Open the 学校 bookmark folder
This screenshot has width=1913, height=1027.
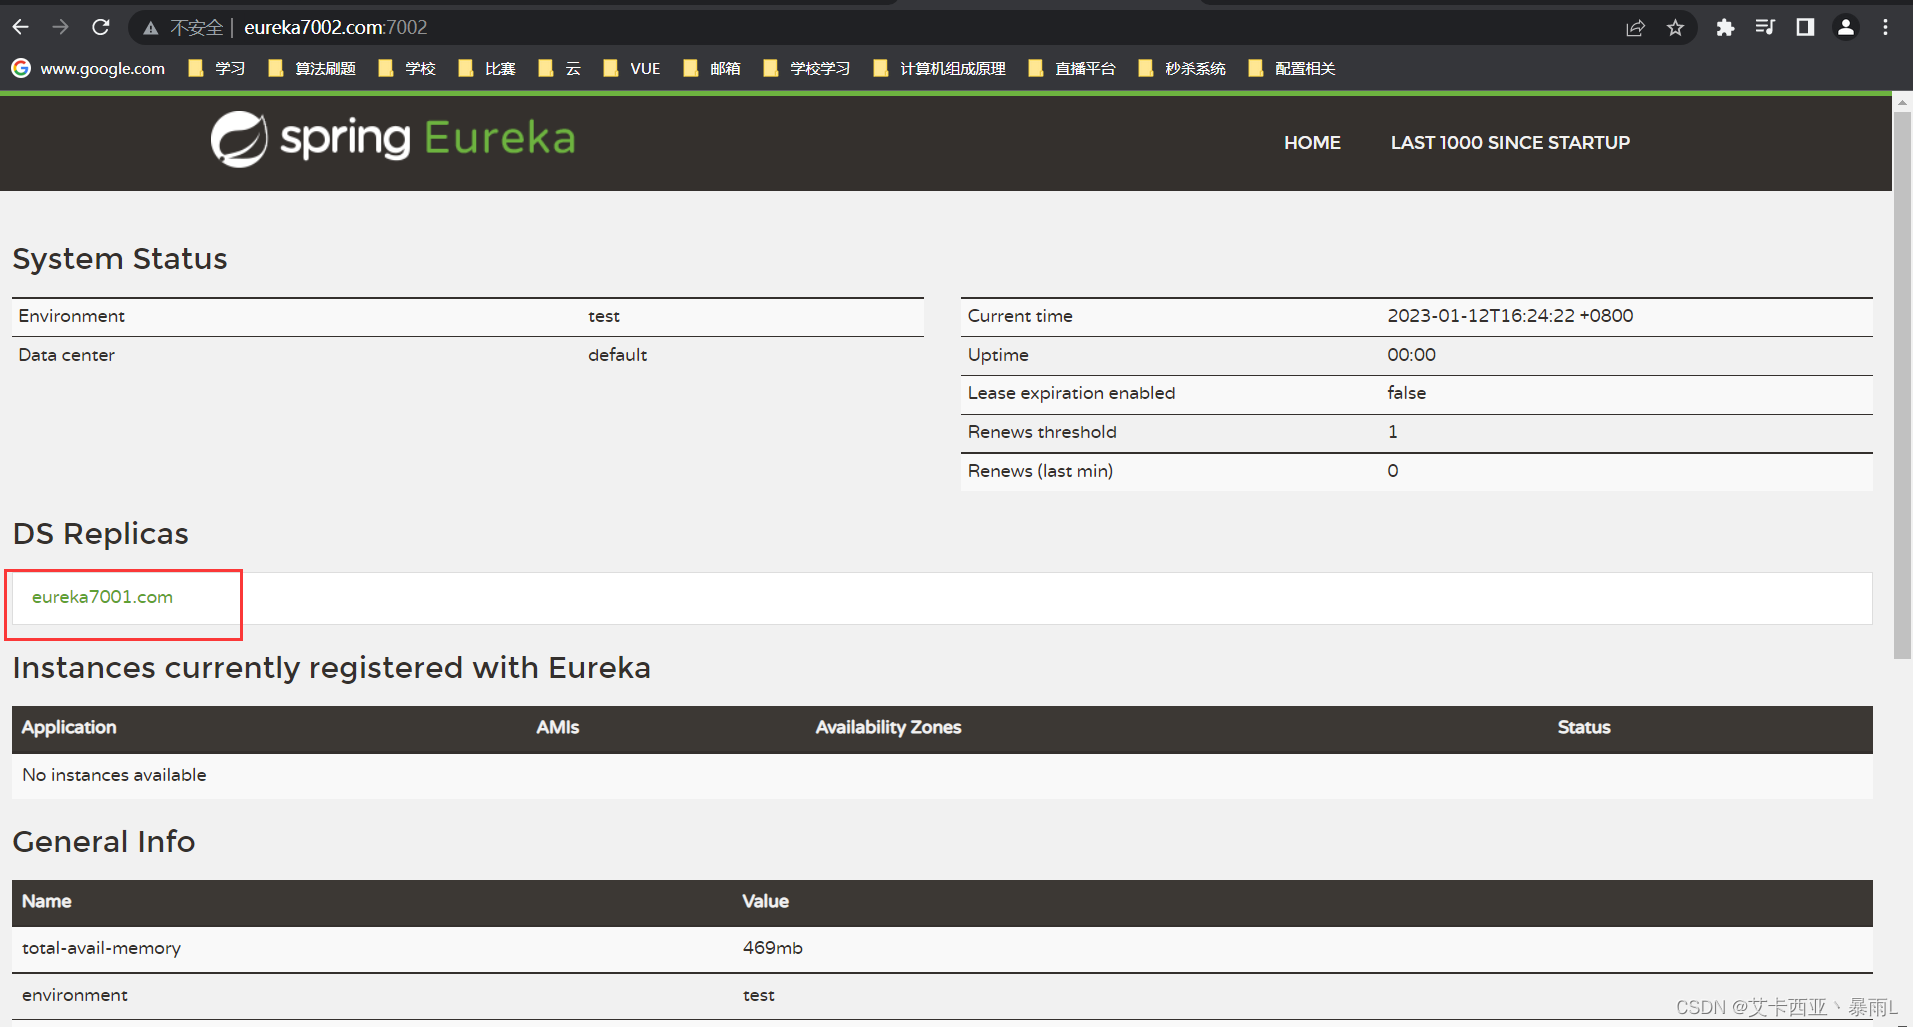pyautogui.click(x=406, y=68)
